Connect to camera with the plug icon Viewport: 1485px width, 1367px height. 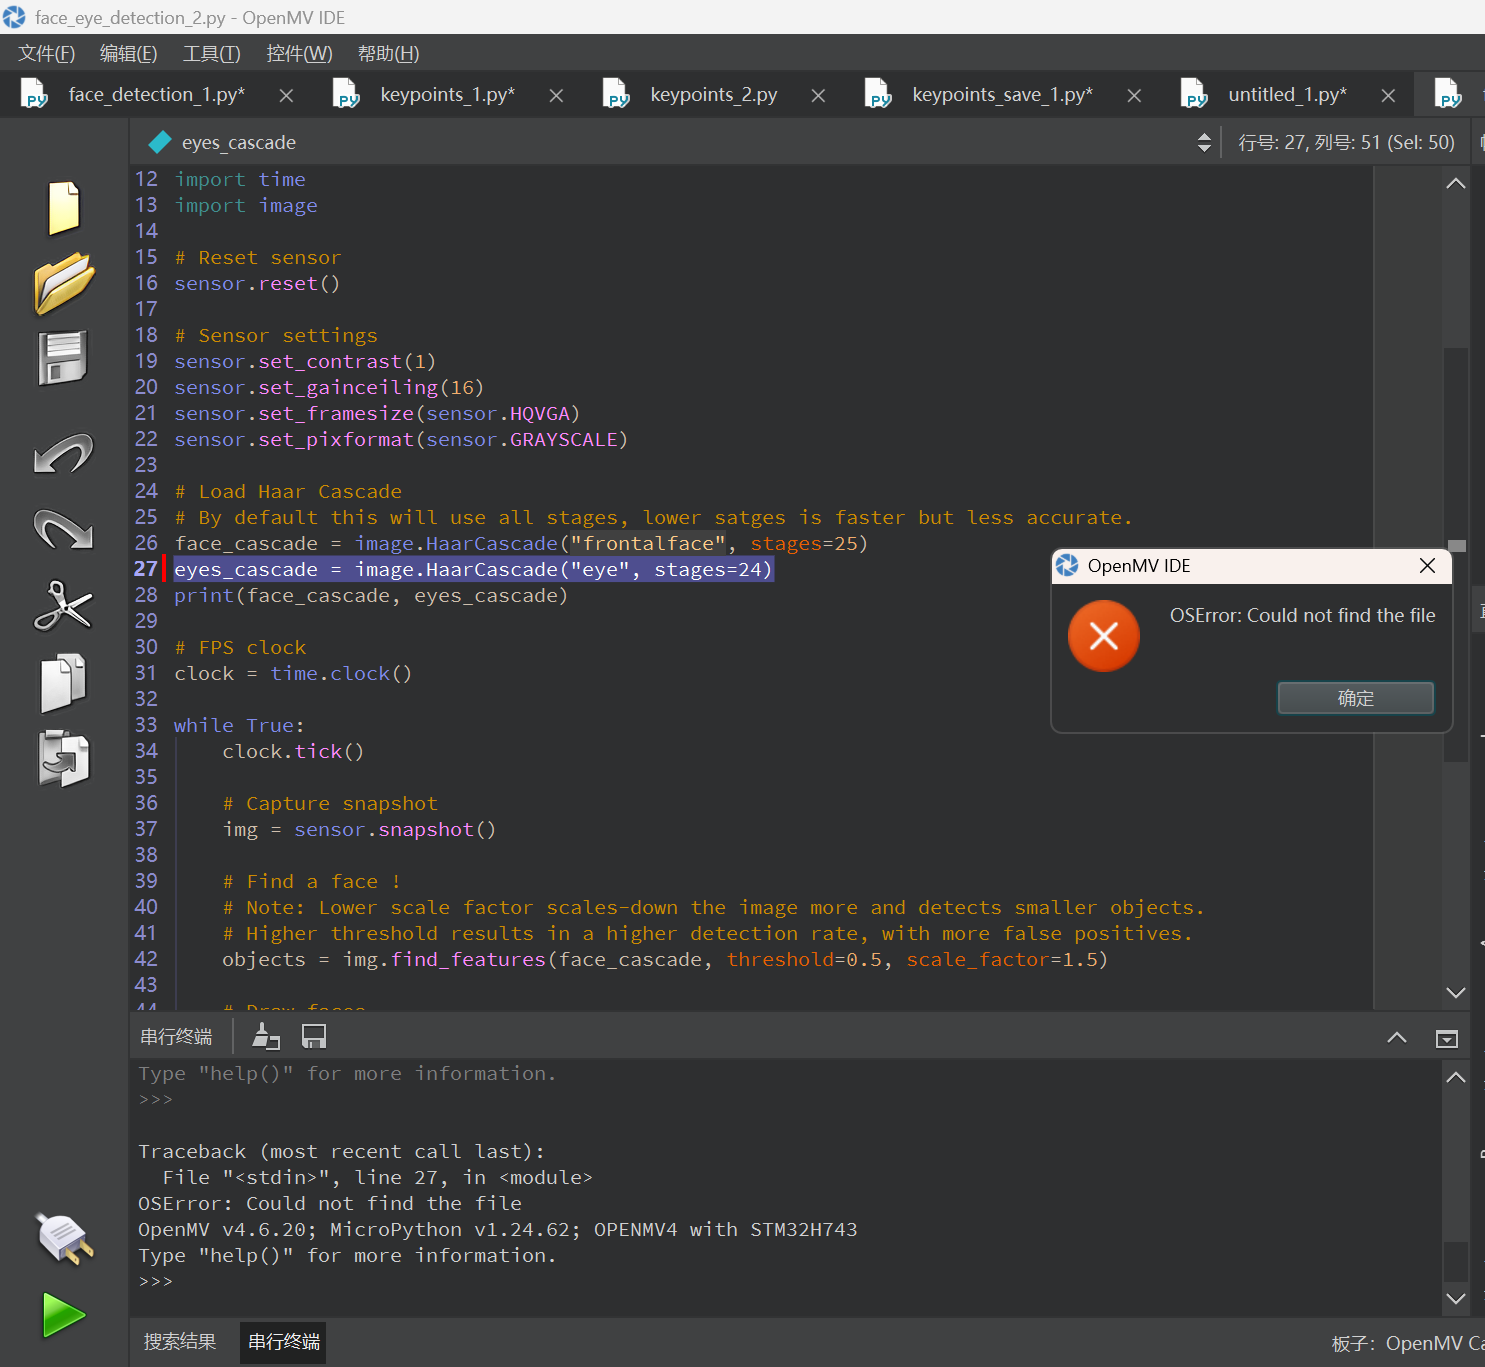(65, 1238)
